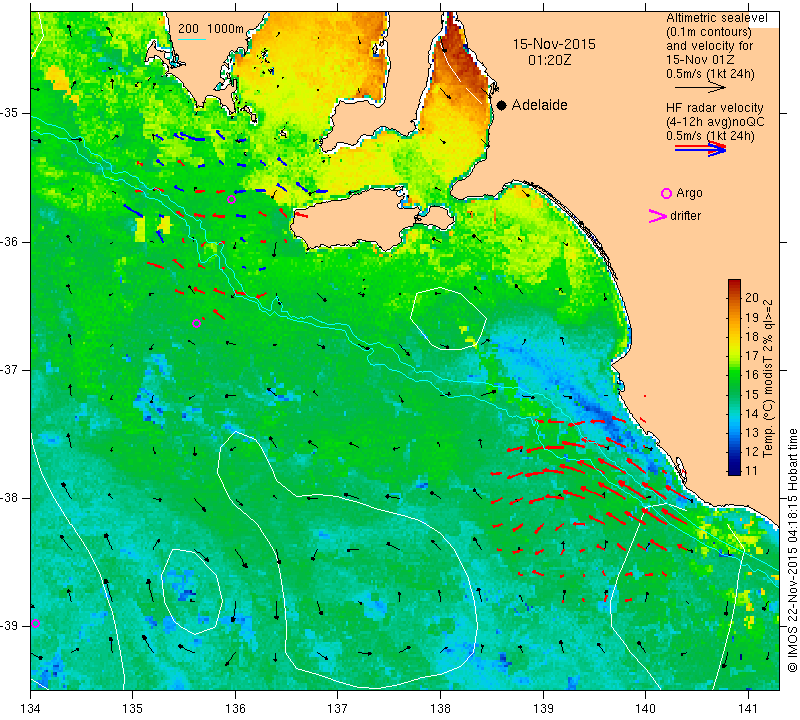
Task: Click the temperature color bar at 20
Action: click(x=734, y=297)
